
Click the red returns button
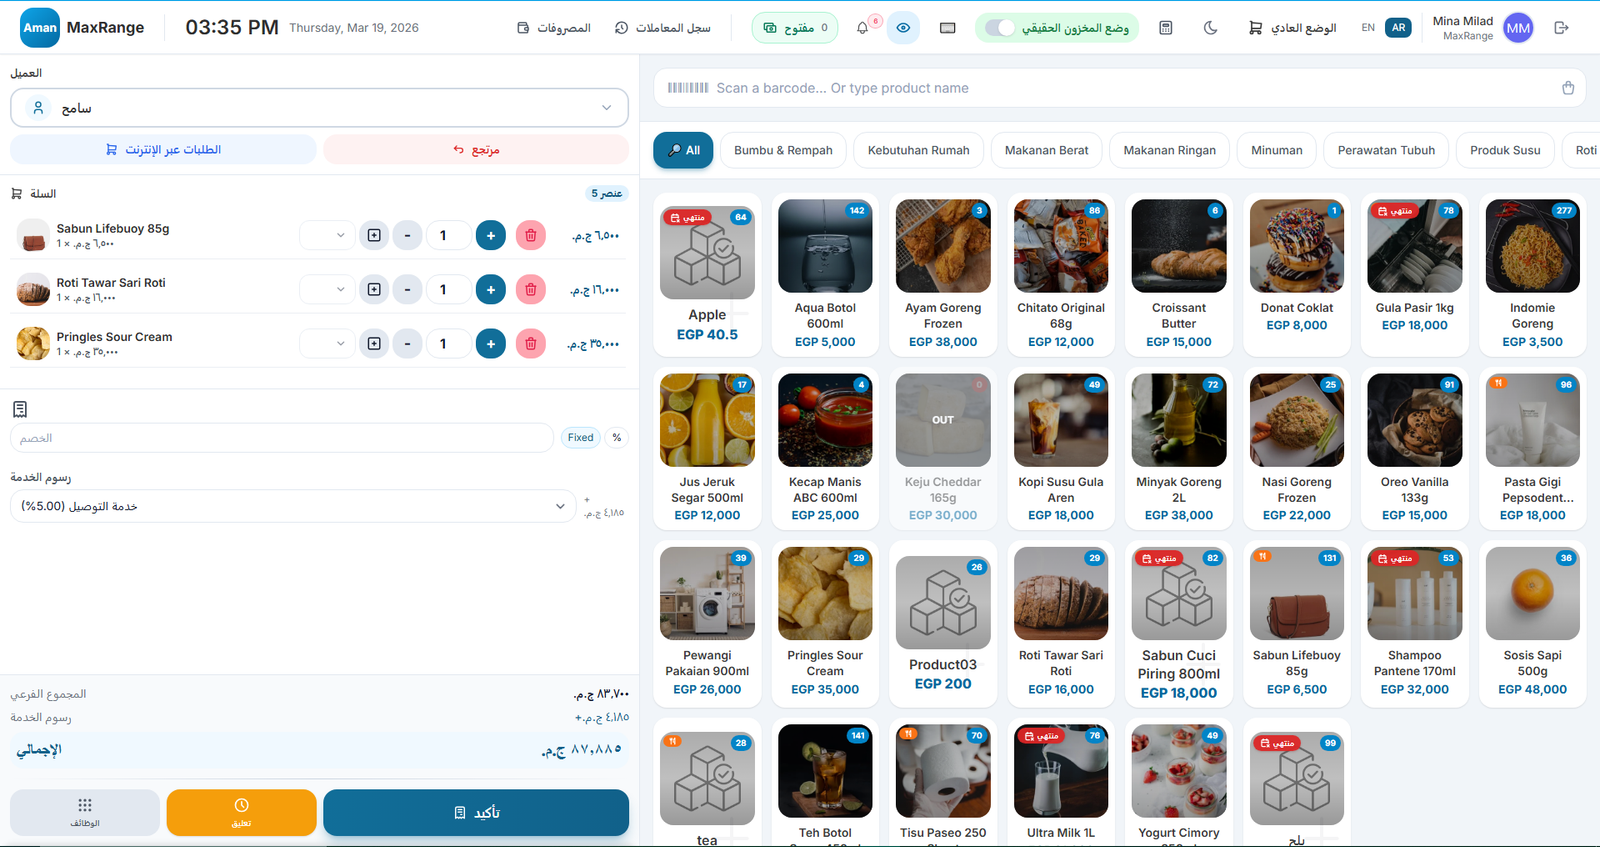pos(476,150)
